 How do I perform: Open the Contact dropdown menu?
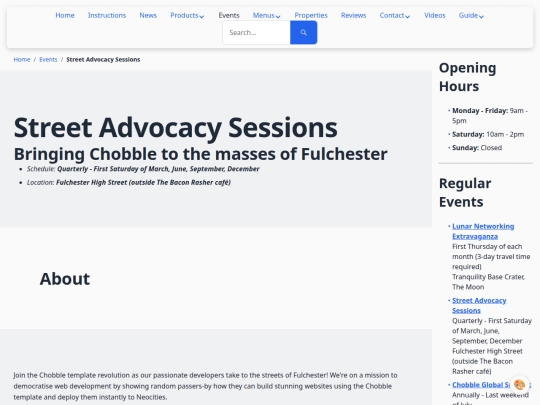395,15
